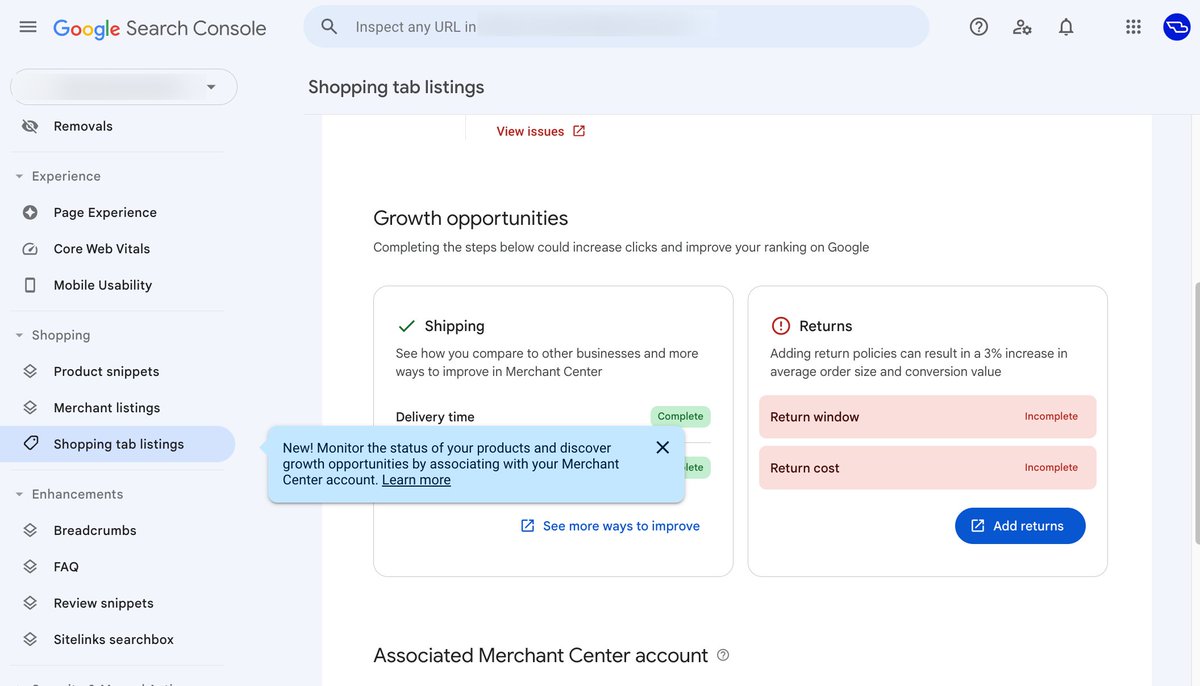This screenshot has width=1200, height=686.
Task: Close the New feature tooltip
Action: coord(662,447)
